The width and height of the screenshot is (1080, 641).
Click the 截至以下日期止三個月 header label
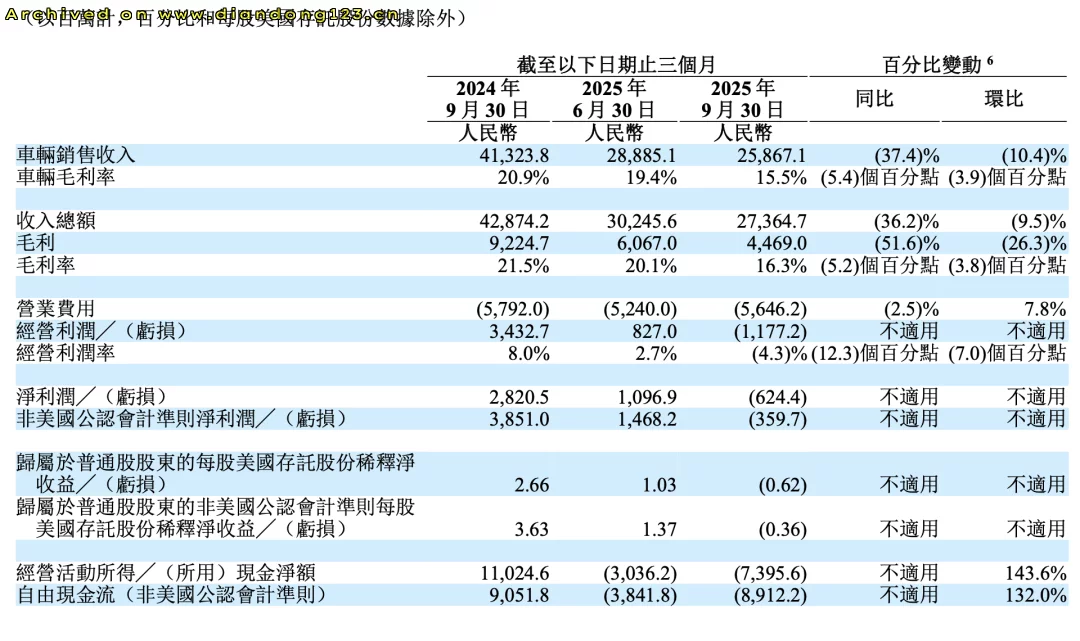point(615,62)
